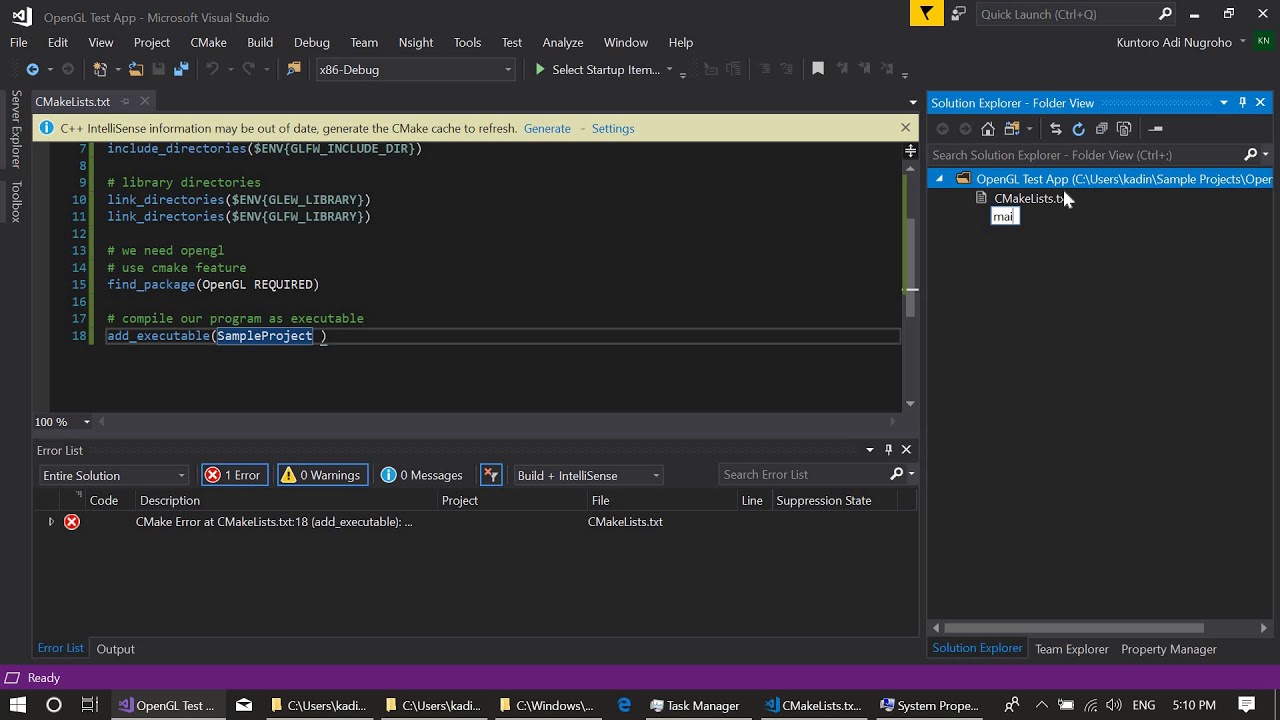Toggle the Error List clear filter button
The width and height of the screenshot is (1280, 720).
(490, 475)
